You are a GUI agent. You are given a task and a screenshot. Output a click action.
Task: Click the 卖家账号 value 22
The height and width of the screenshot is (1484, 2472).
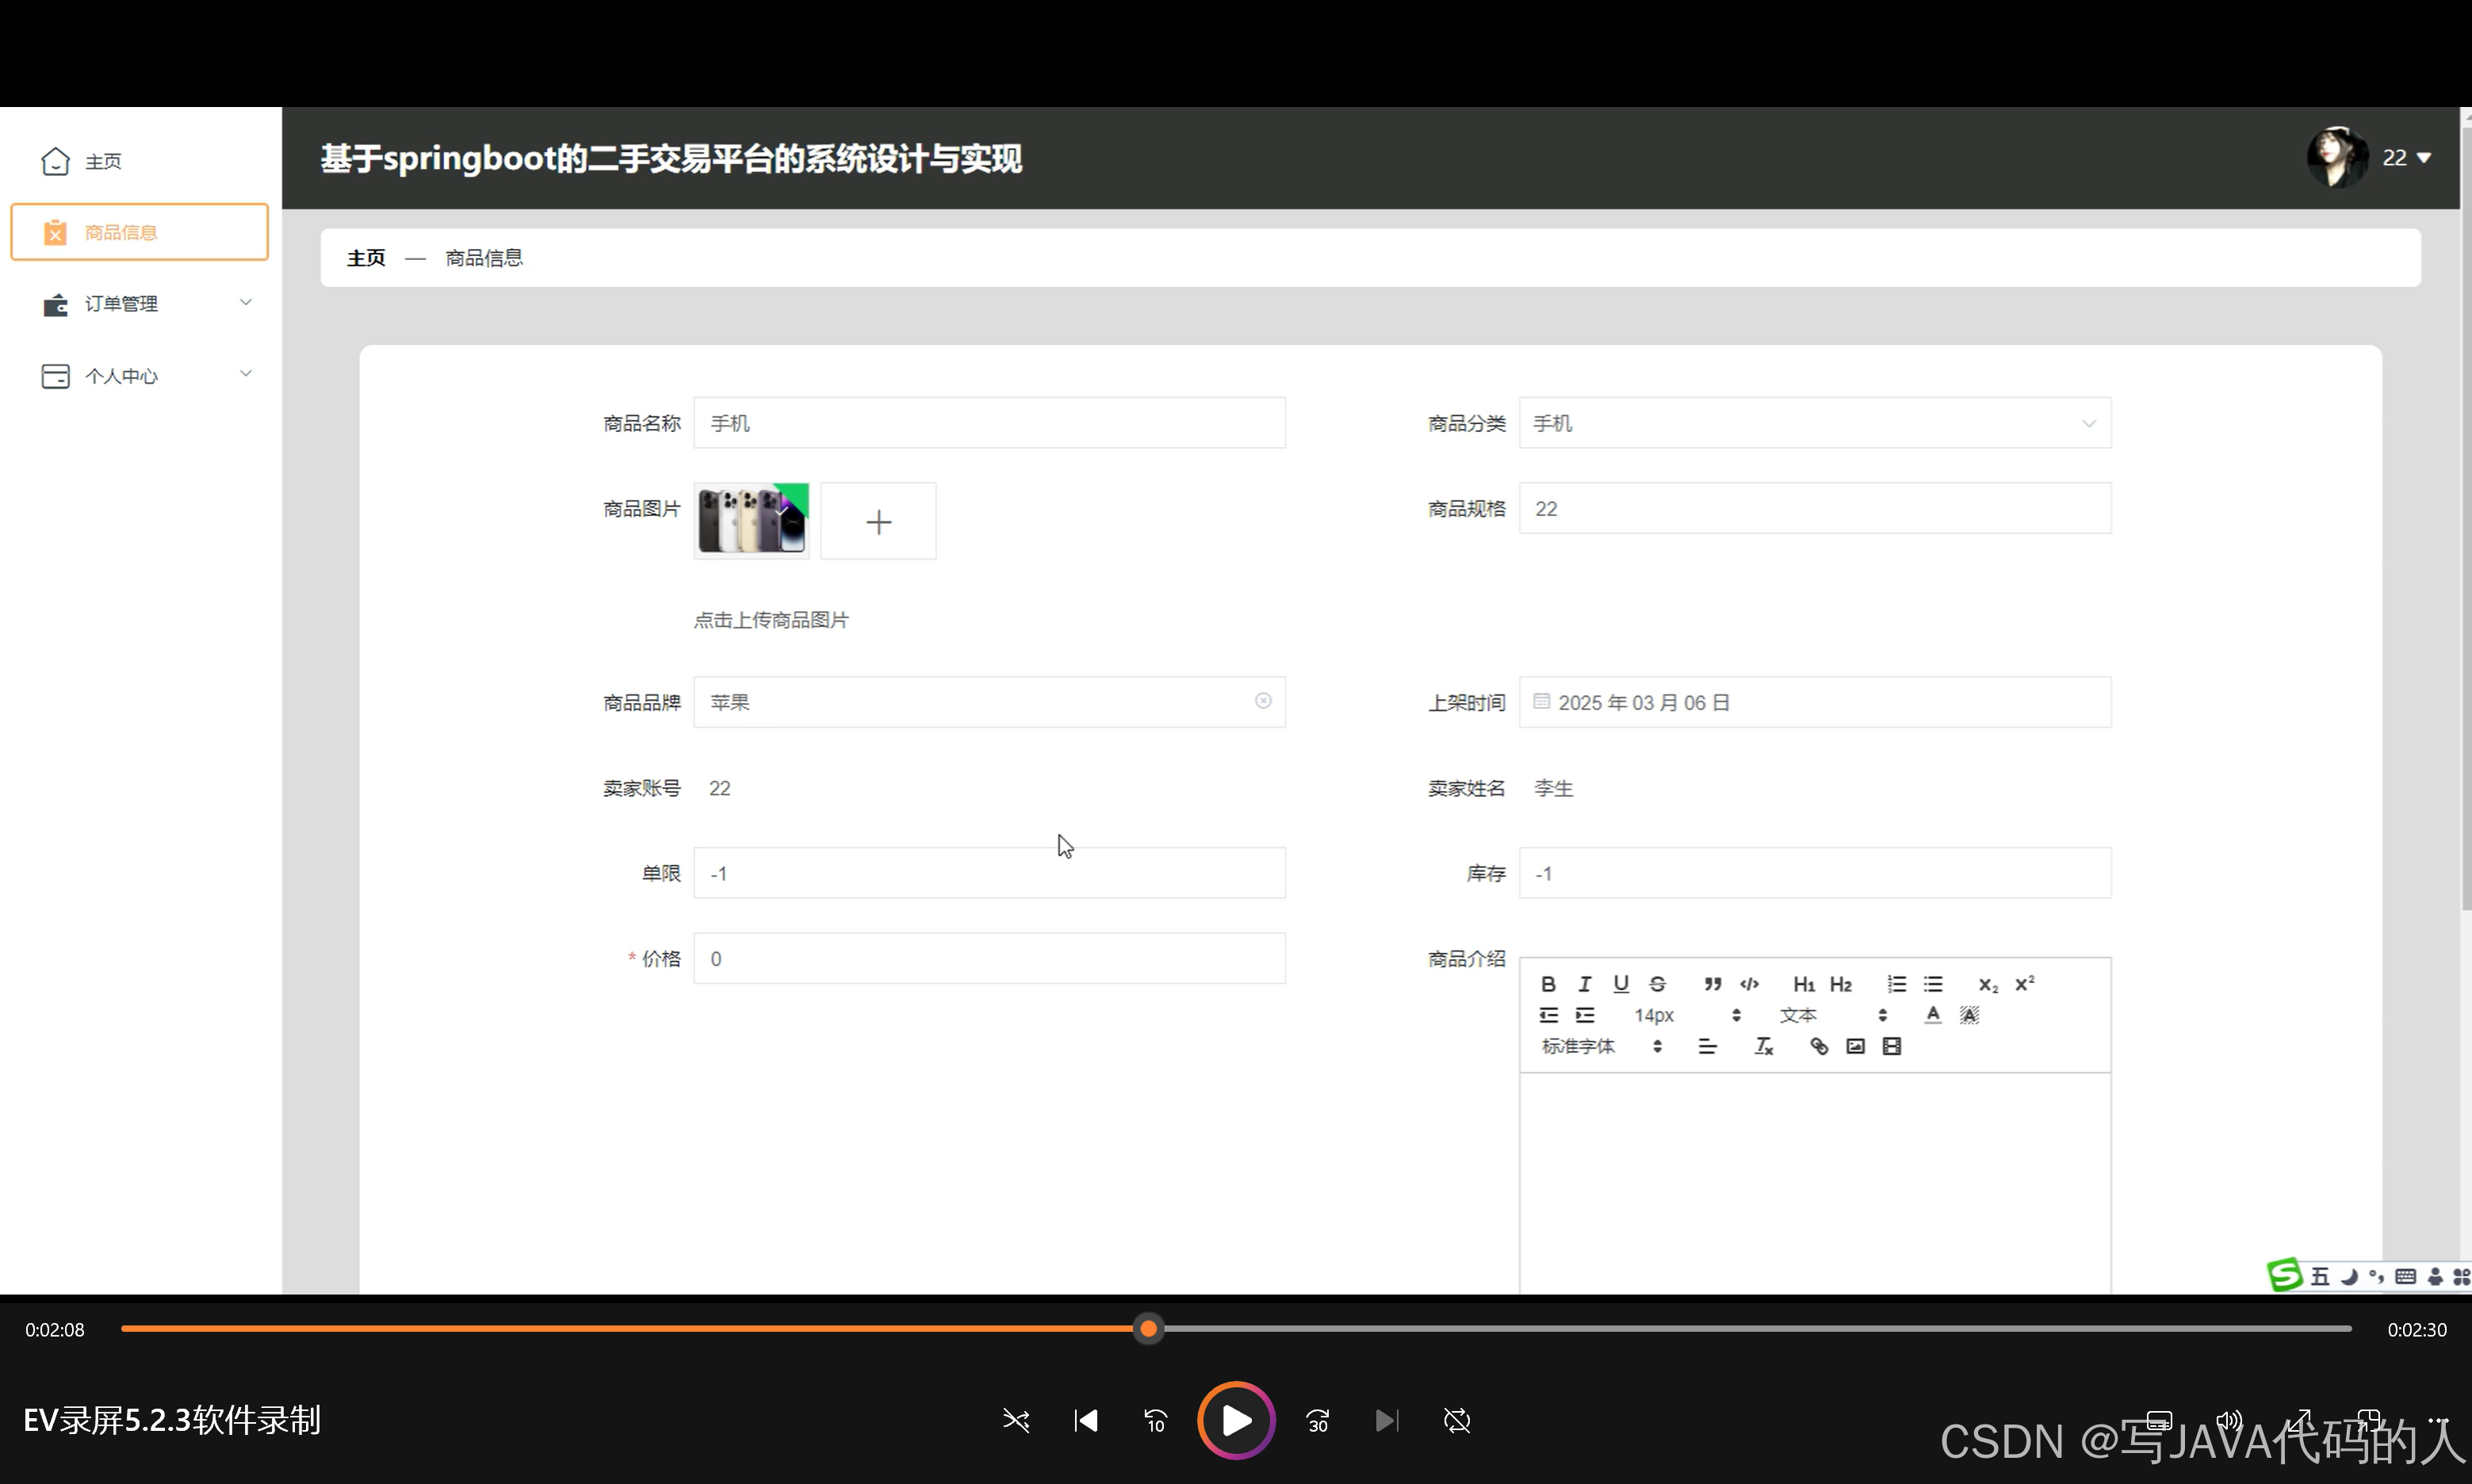tap(720, 788)
